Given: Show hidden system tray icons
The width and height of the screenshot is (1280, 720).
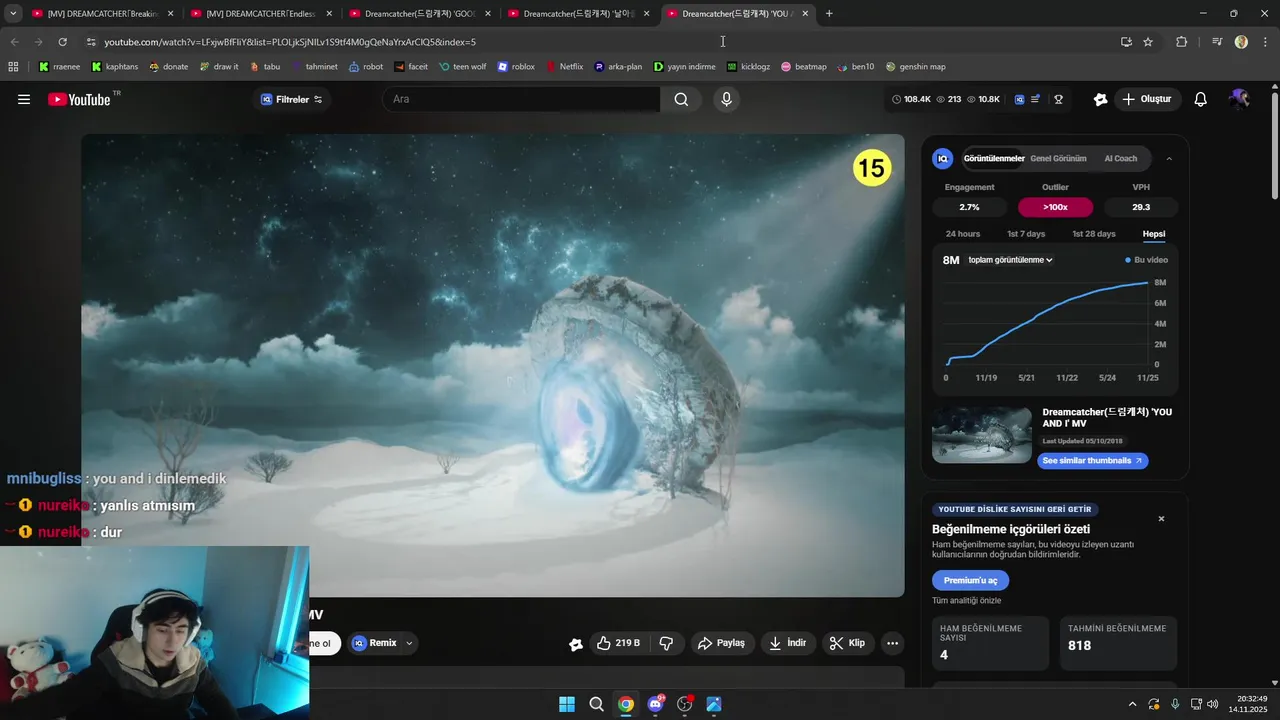Looking at the screenshot, I should [1132, 704].
